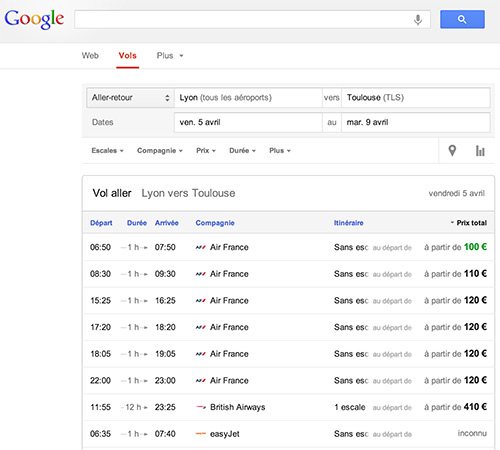The height and width of the screenshot is (450, 500).
Task: Click the Air France logo on 17:20 flight
Action: pyautogui.click(x=201, y=327)
